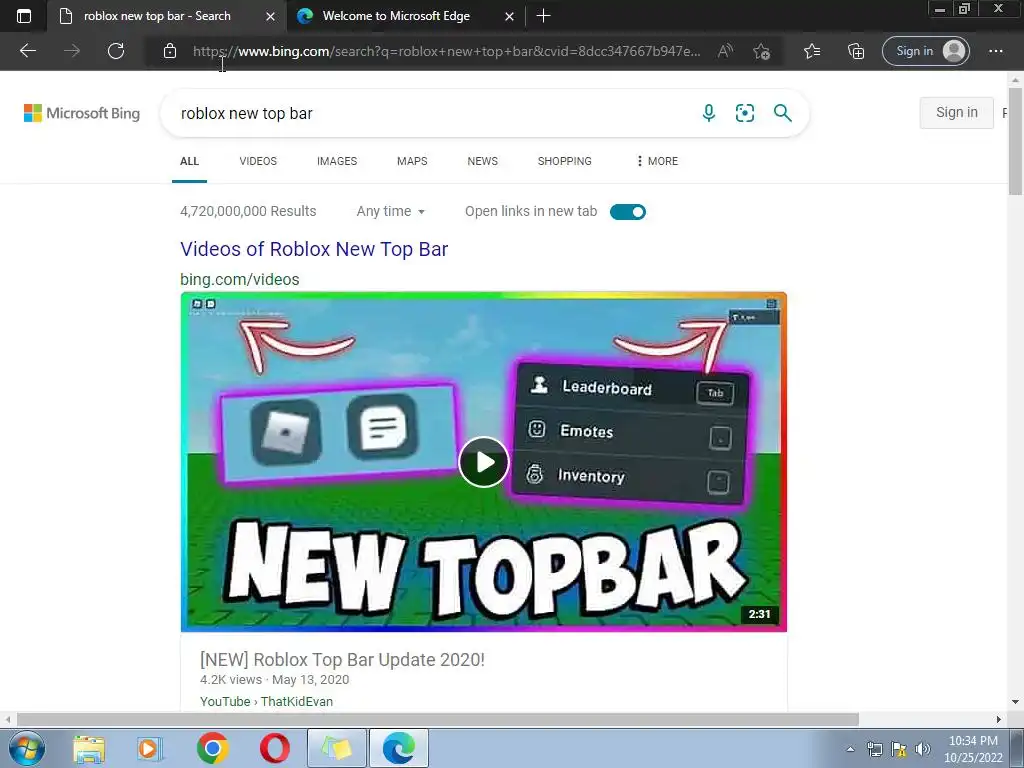The width and height of the screenshot is (1024, 768).
Task: Click the Bing page Sign in button
Action: tap(957, 112)
